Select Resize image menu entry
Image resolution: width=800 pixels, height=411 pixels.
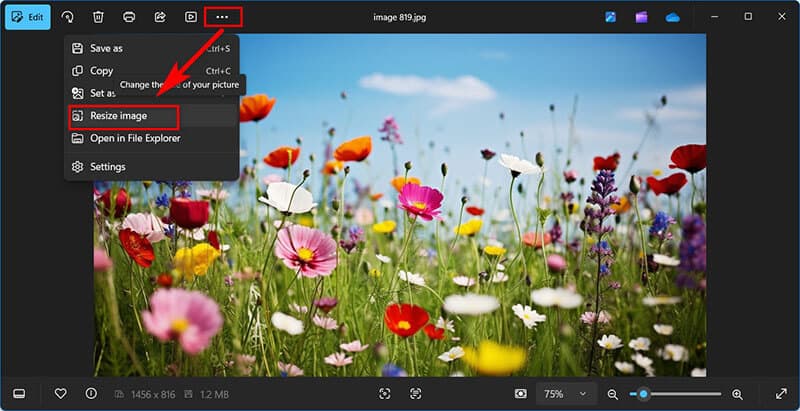point(119,116)
